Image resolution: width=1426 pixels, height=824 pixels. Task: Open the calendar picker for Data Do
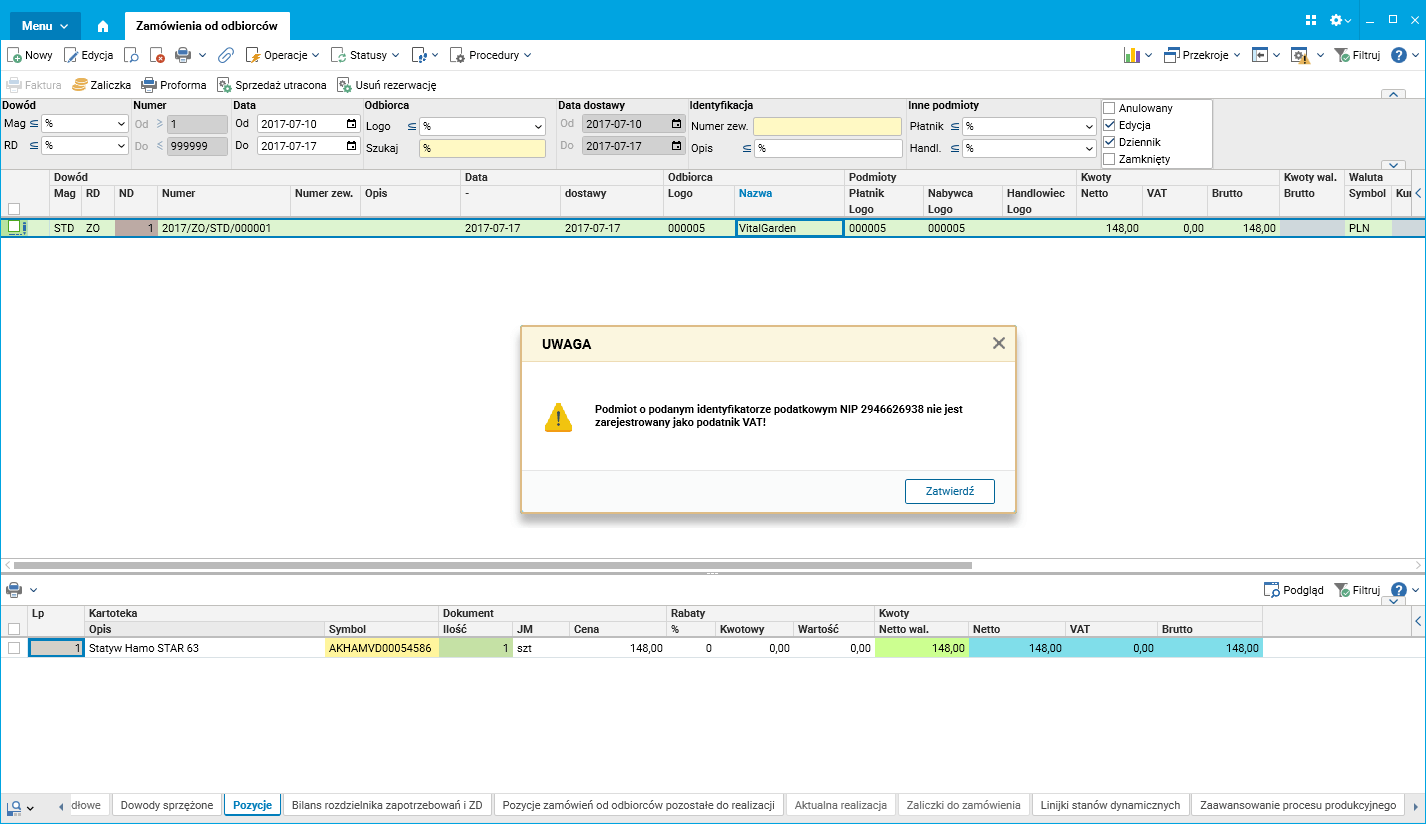(x=351, y=145)
